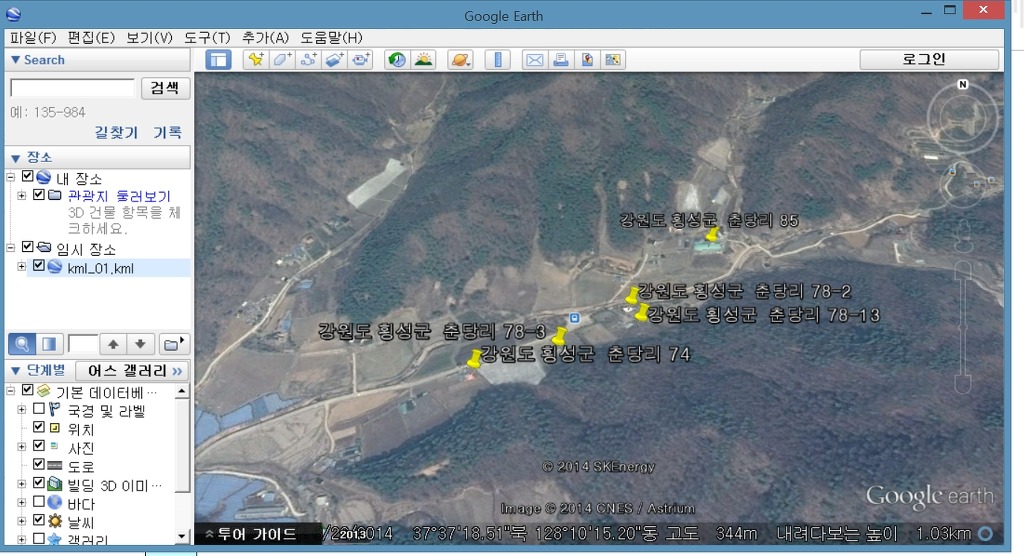Click the placemark pin at 춘당리 78-3
Viewport: 1024px width, 556px height.
(559, 336)
